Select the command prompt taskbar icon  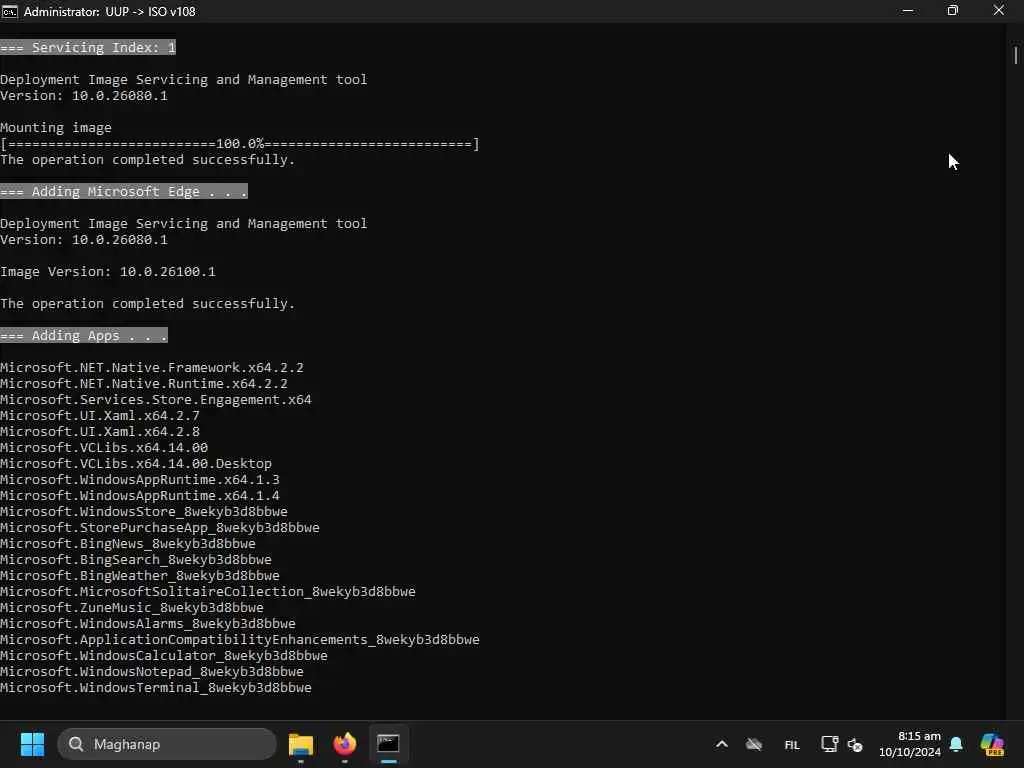[x=389, y=744]
